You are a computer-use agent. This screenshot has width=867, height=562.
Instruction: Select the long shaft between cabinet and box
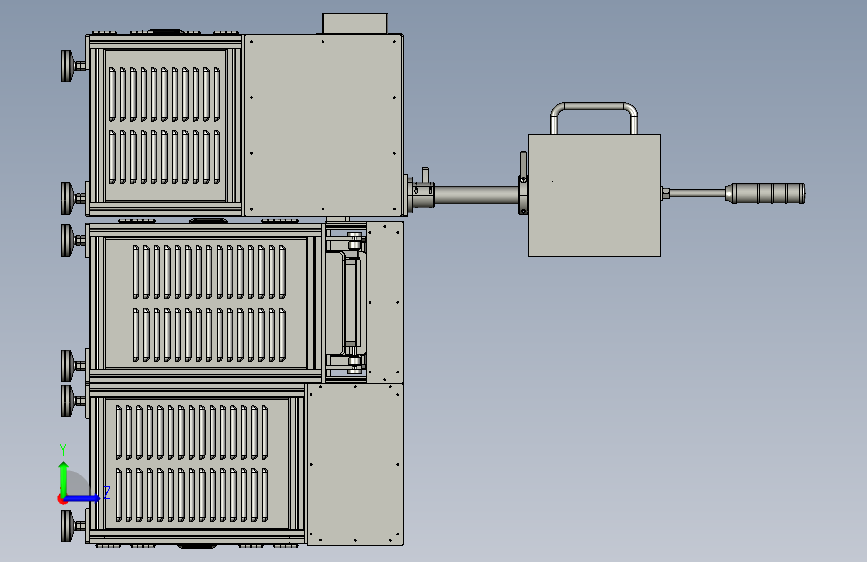(x=477, y=196)
